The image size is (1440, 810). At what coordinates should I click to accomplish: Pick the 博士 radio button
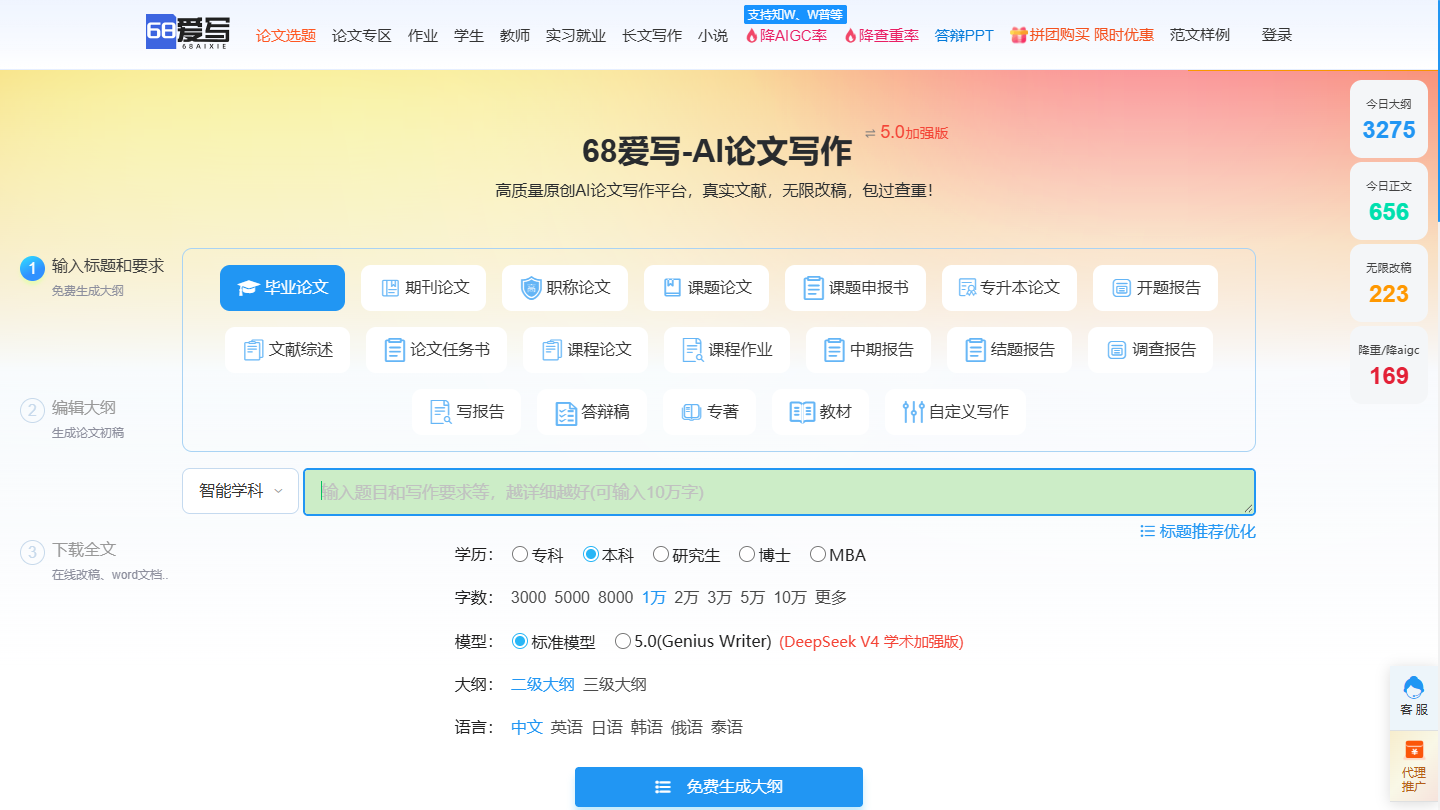click(x=747, y=555)
